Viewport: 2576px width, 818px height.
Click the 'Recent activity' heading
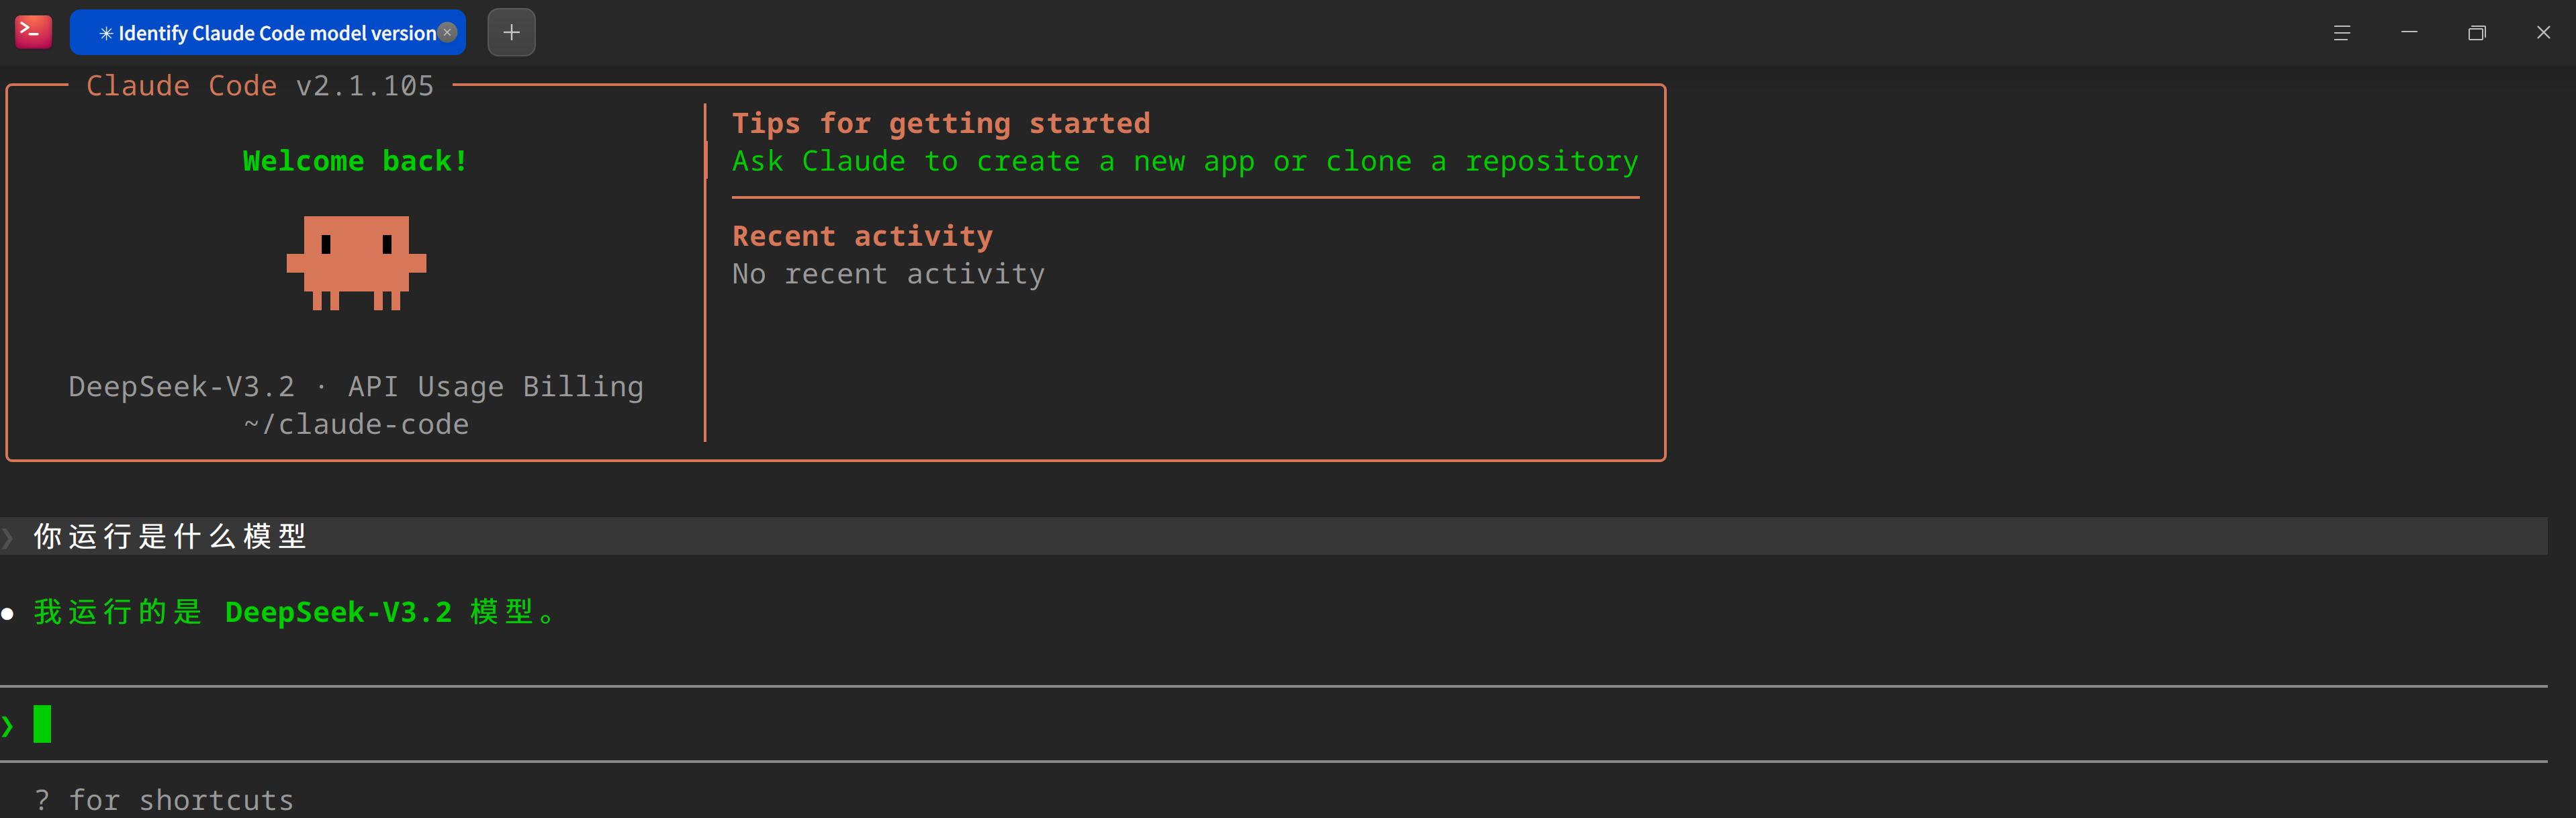tap(862, 236)
